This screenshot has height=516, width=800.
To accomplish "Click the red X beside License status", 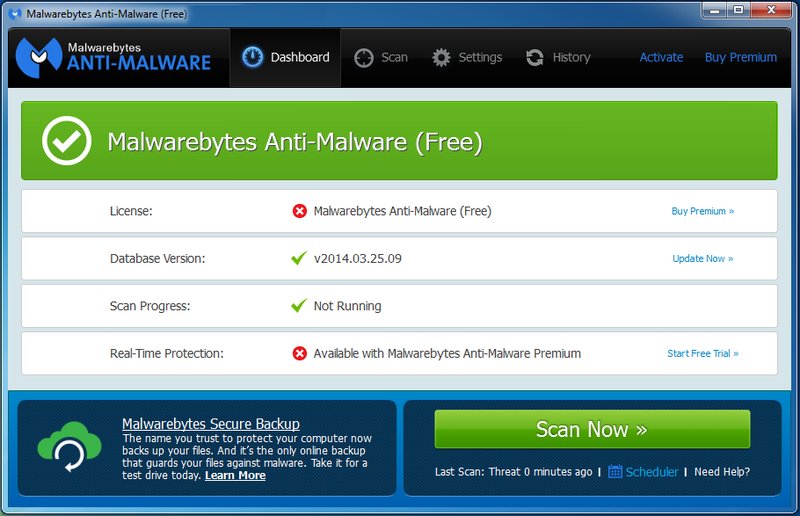I will (x=299, y=211).
